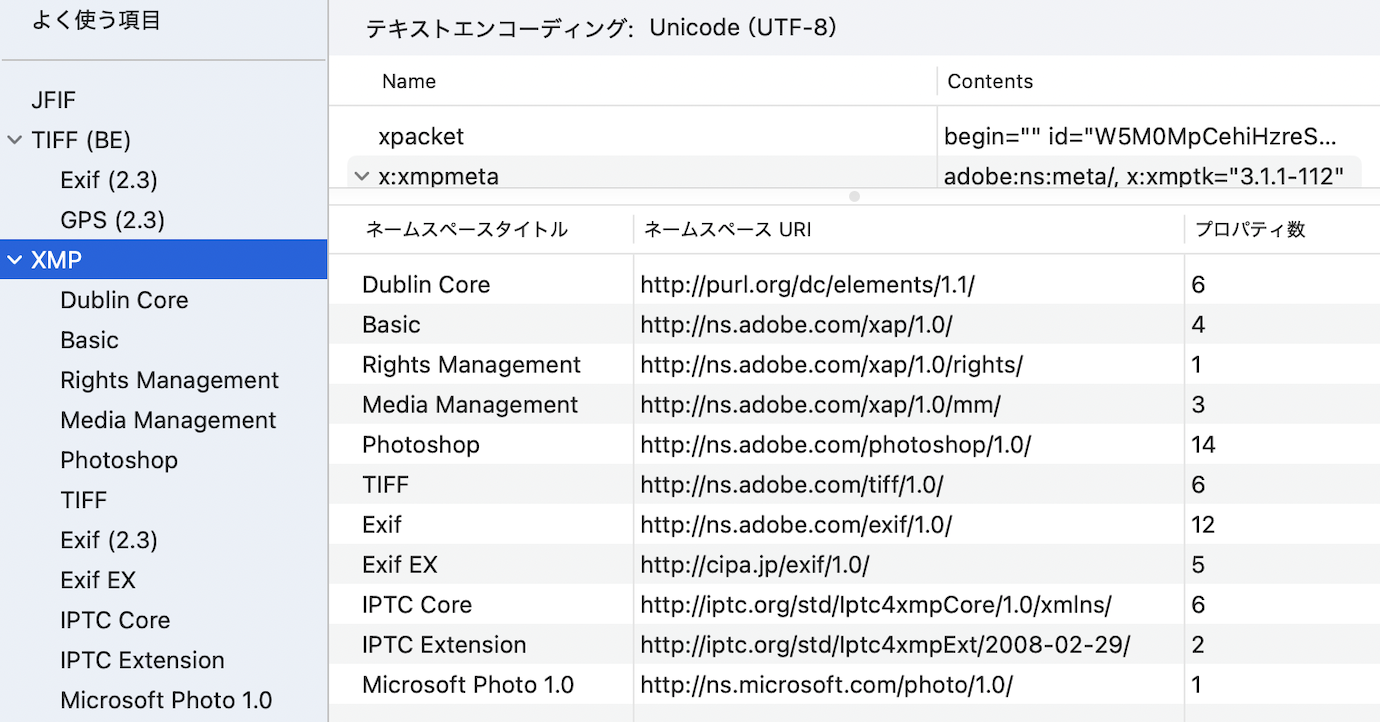Collapse the XMP tree node chevron
1380x722 pixels.
point(14,260)
